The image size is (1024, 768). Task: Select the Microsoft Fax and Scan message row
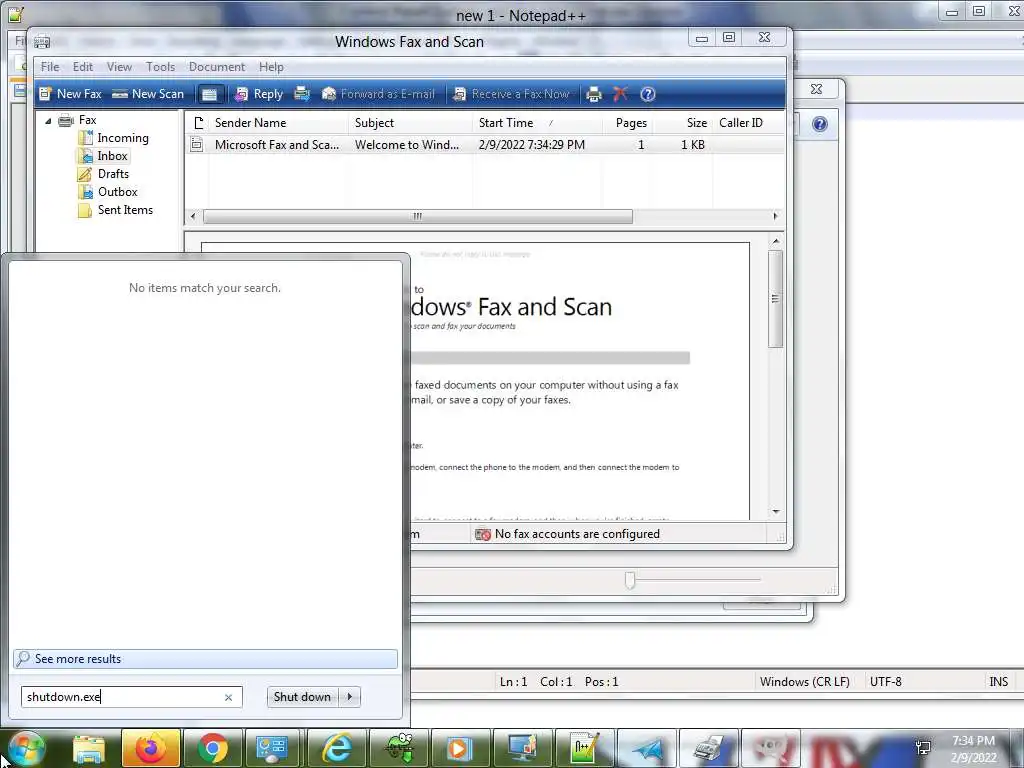pyautogui.click(x=485, y=145)
